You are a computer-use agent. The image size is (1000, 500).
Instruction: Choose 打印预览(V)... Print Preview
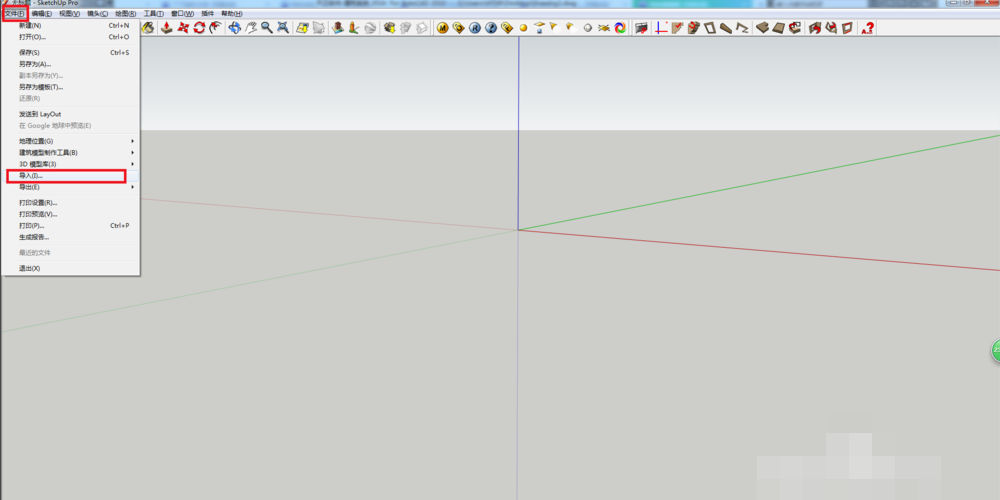point(71,214)
